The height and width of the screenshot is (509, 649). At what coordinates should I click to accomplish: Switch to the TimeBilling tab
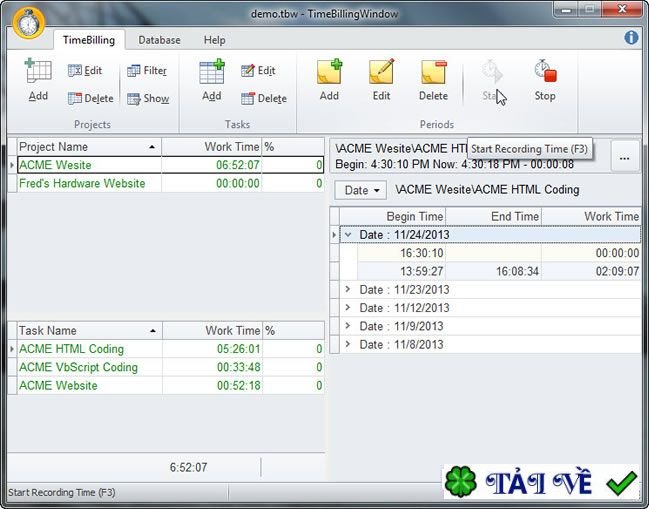pyautogui.click(x=89, y=40)
